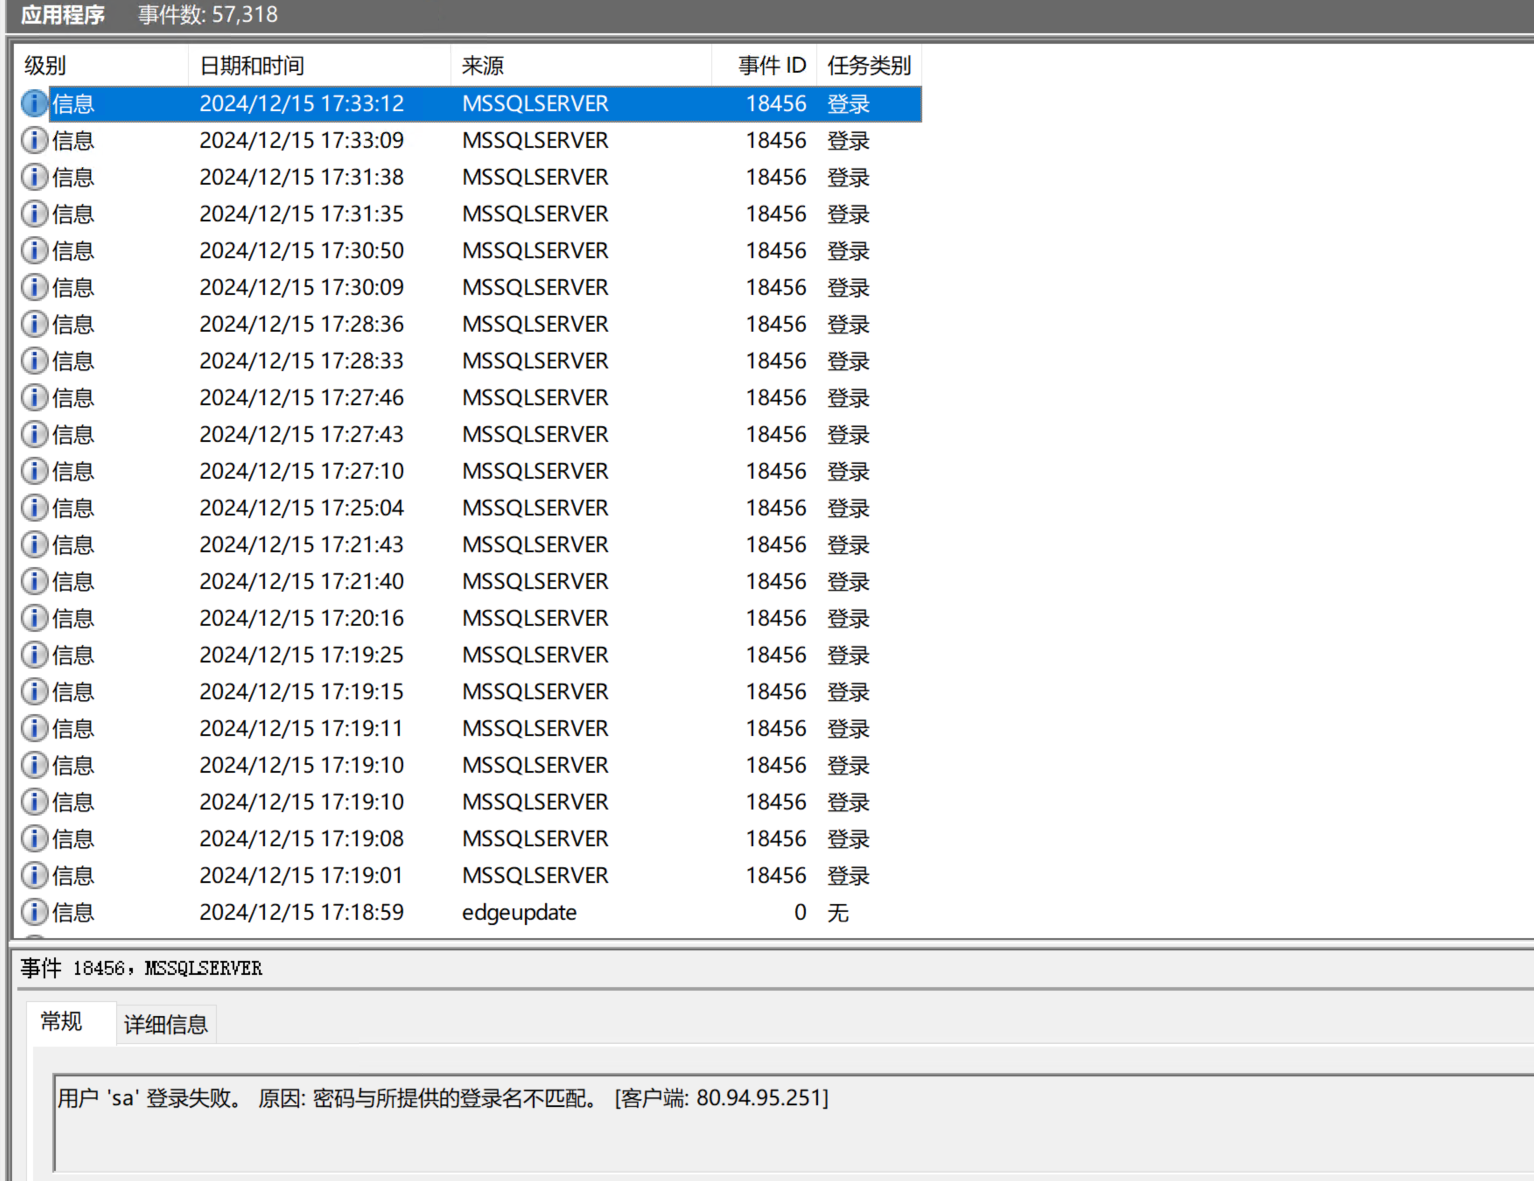Click info icon of the 17:31:35 event

34,214
